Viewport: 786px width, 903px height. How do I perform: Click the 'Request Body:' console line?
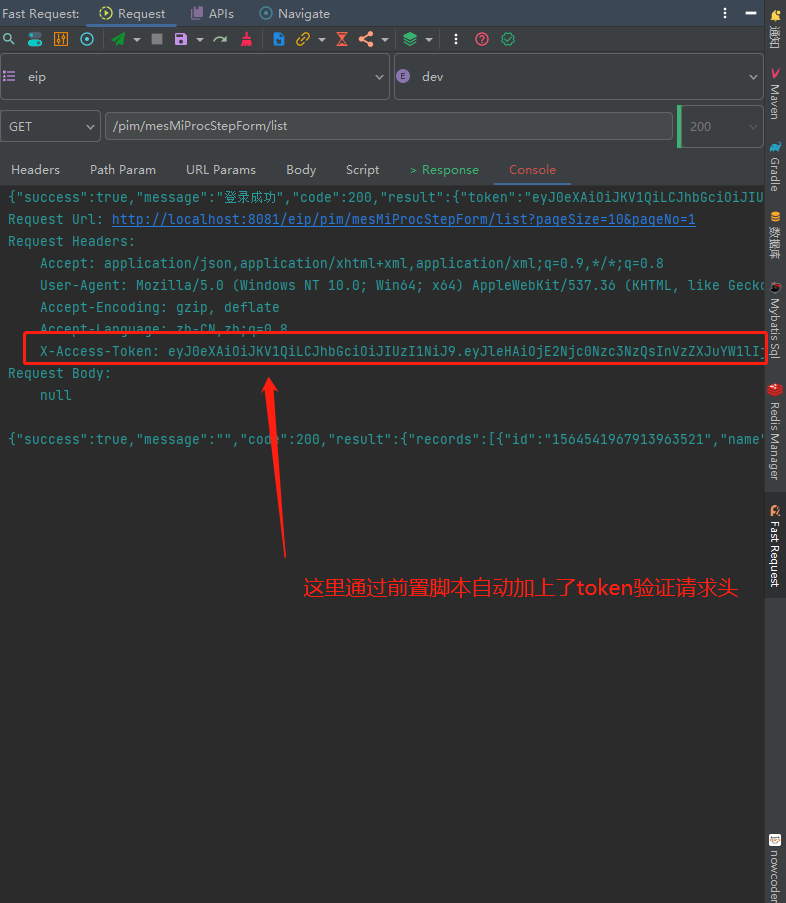59,373
